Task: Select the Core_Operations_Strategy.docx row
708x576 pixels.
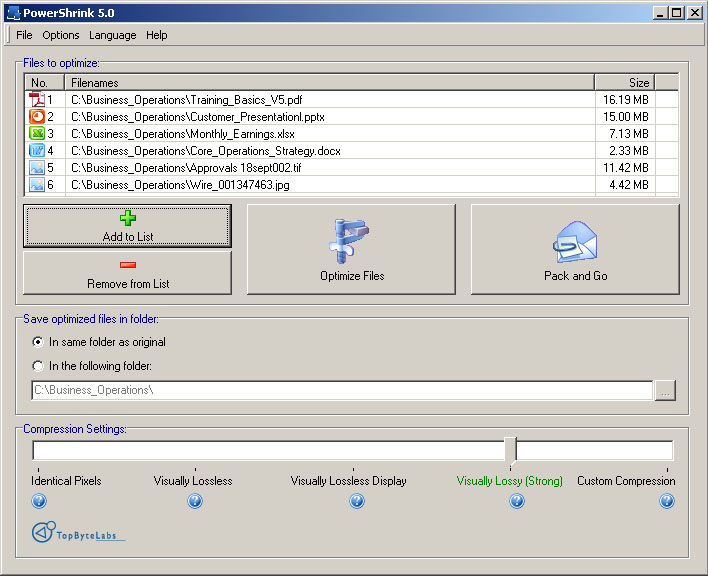Action: click(x=352, y=150)
